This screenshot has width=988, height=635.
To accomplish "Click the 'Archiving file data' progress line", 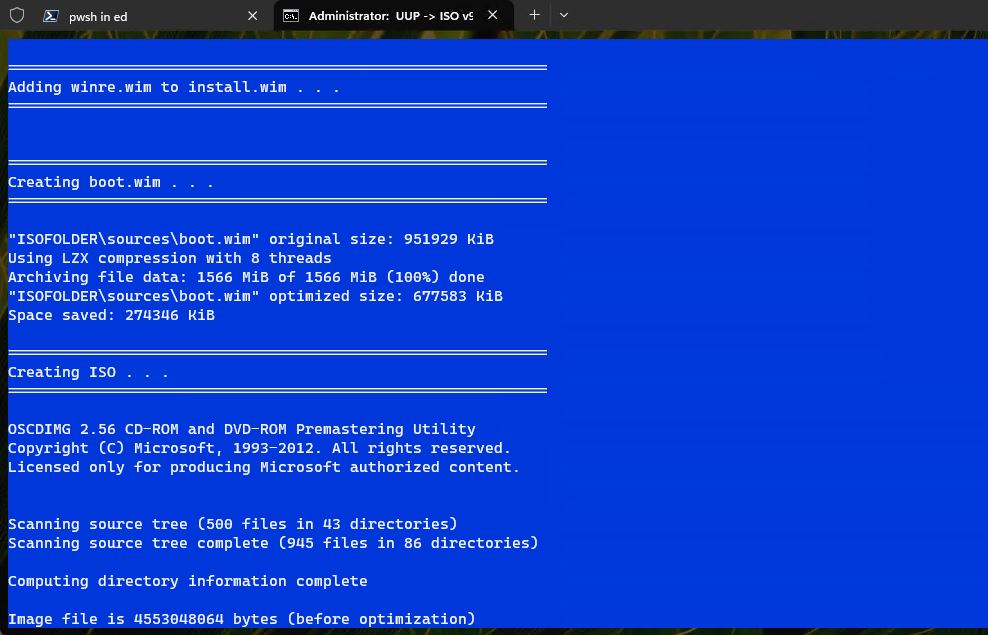I will (x=246, y=277).
